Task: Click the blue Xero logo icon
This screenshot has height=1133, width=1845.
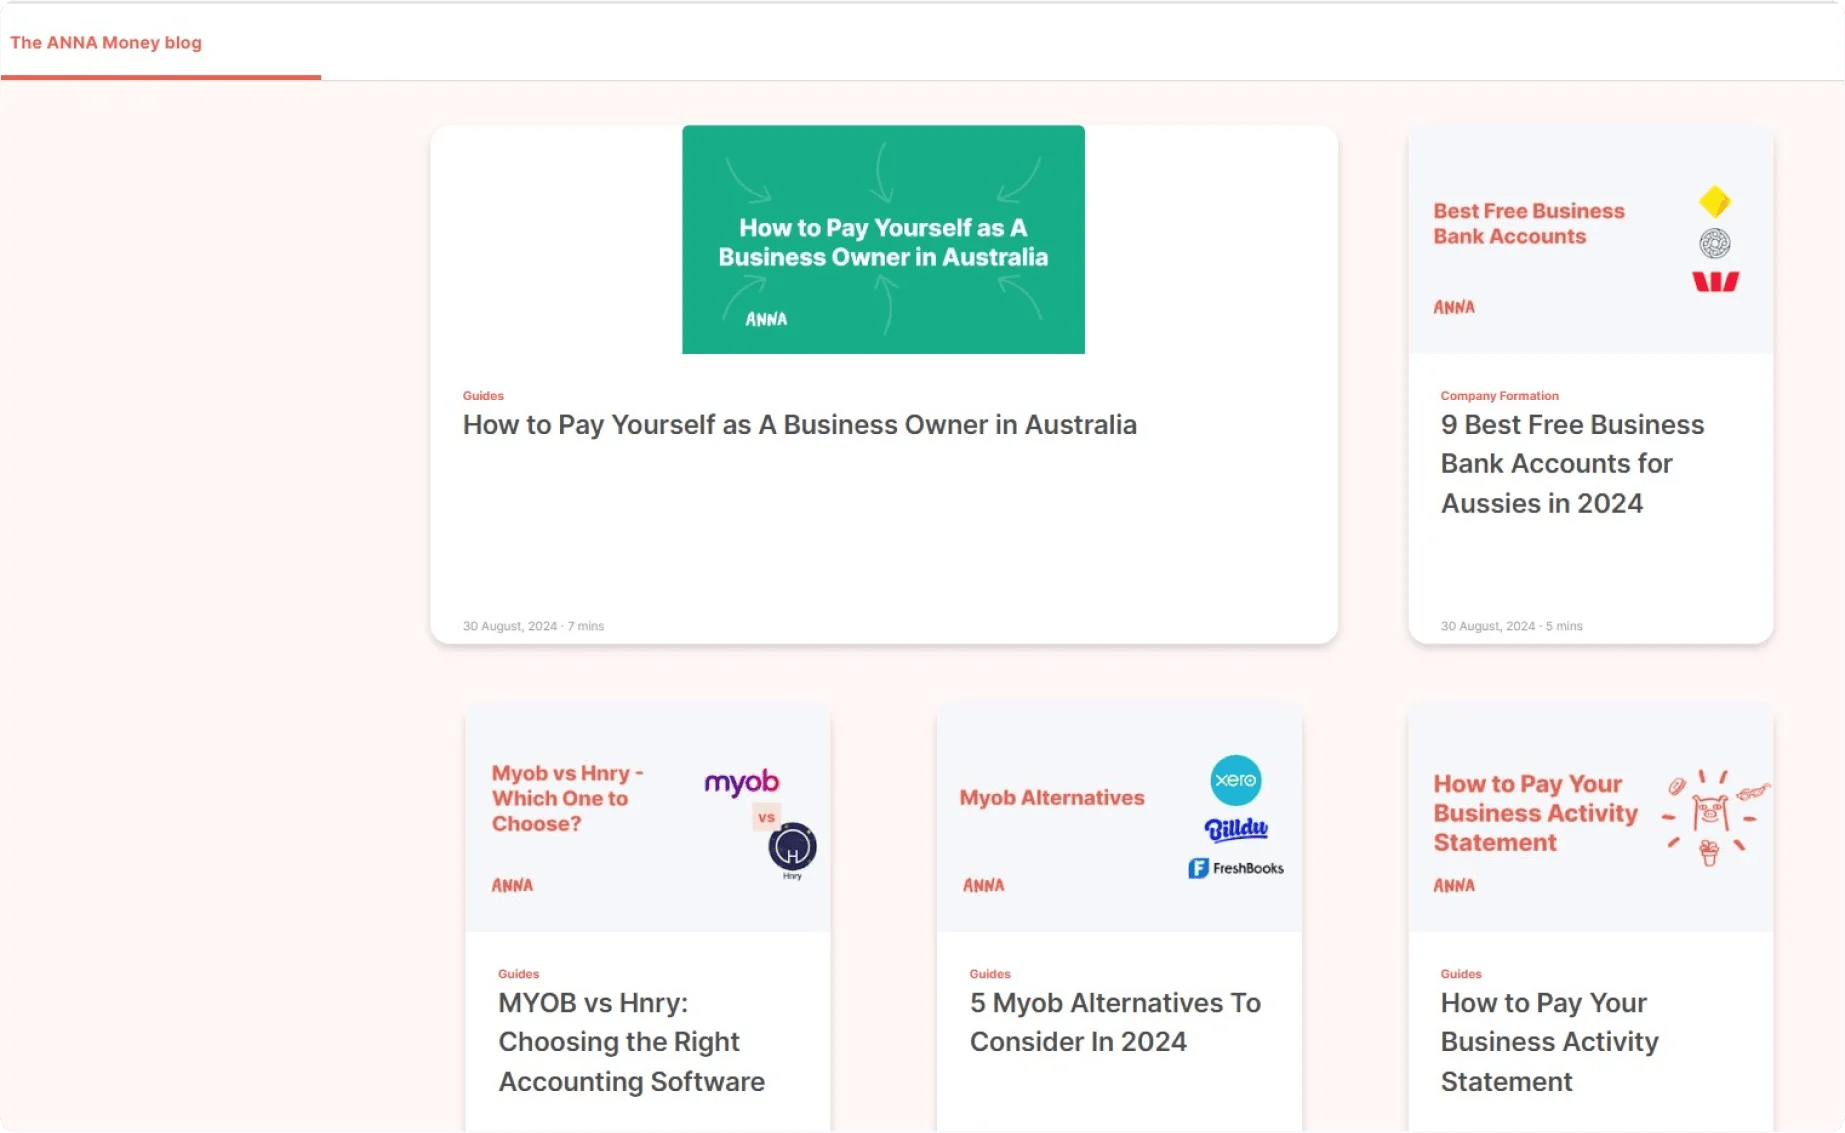Action: point(1235,780)
